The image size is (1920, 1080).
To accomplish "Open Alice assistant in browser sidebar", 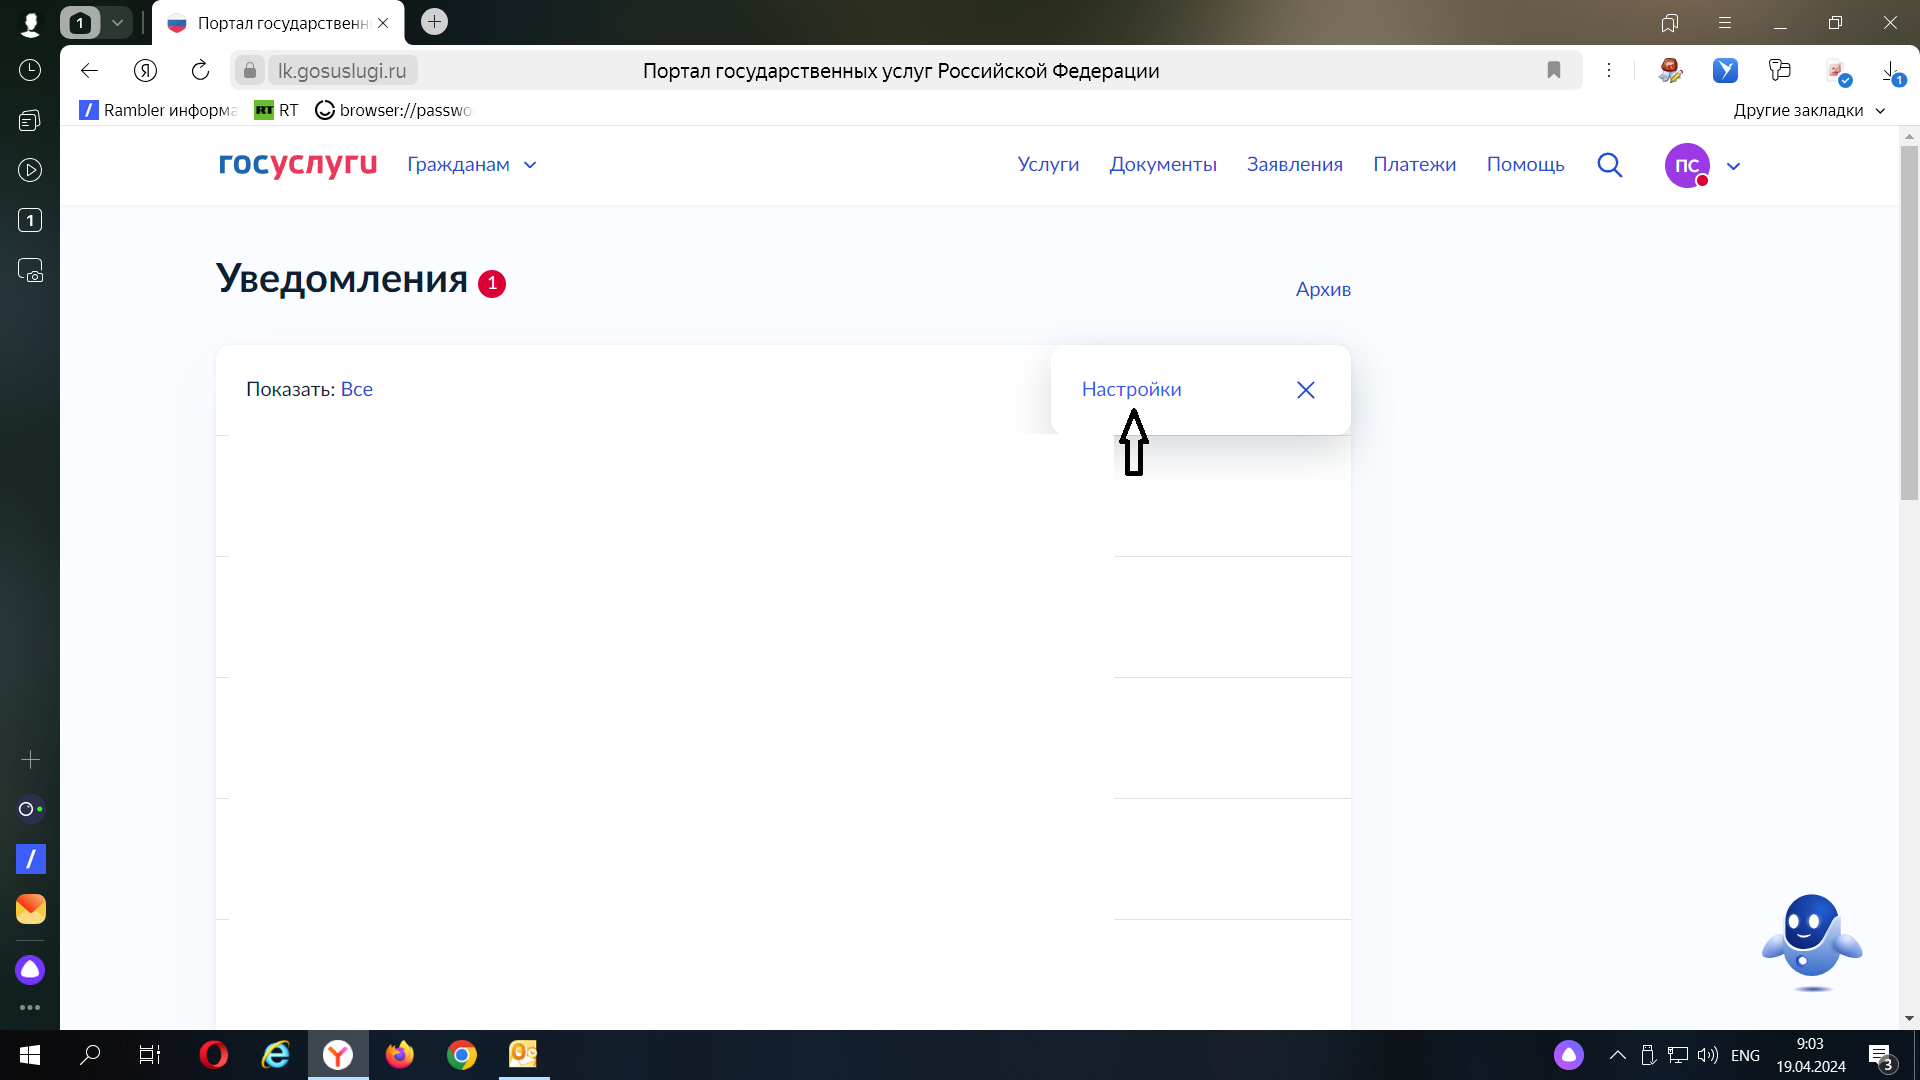I will coord(30,969).
